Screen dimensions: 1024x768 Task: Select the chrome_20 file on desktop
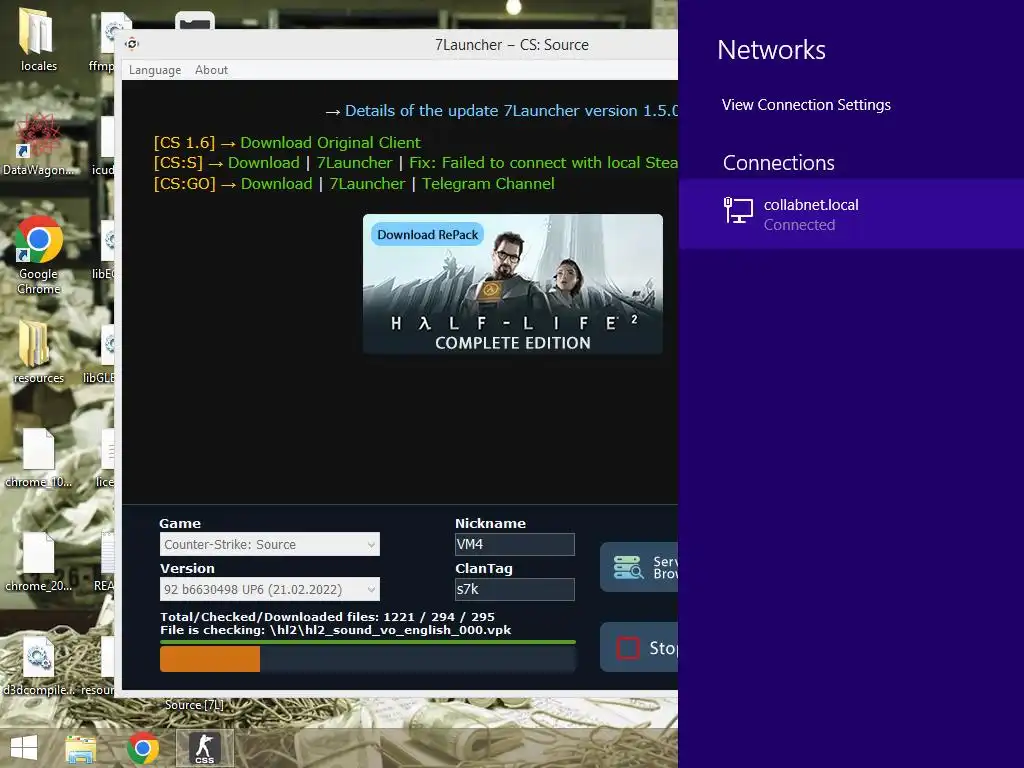(x=38, y=562)
